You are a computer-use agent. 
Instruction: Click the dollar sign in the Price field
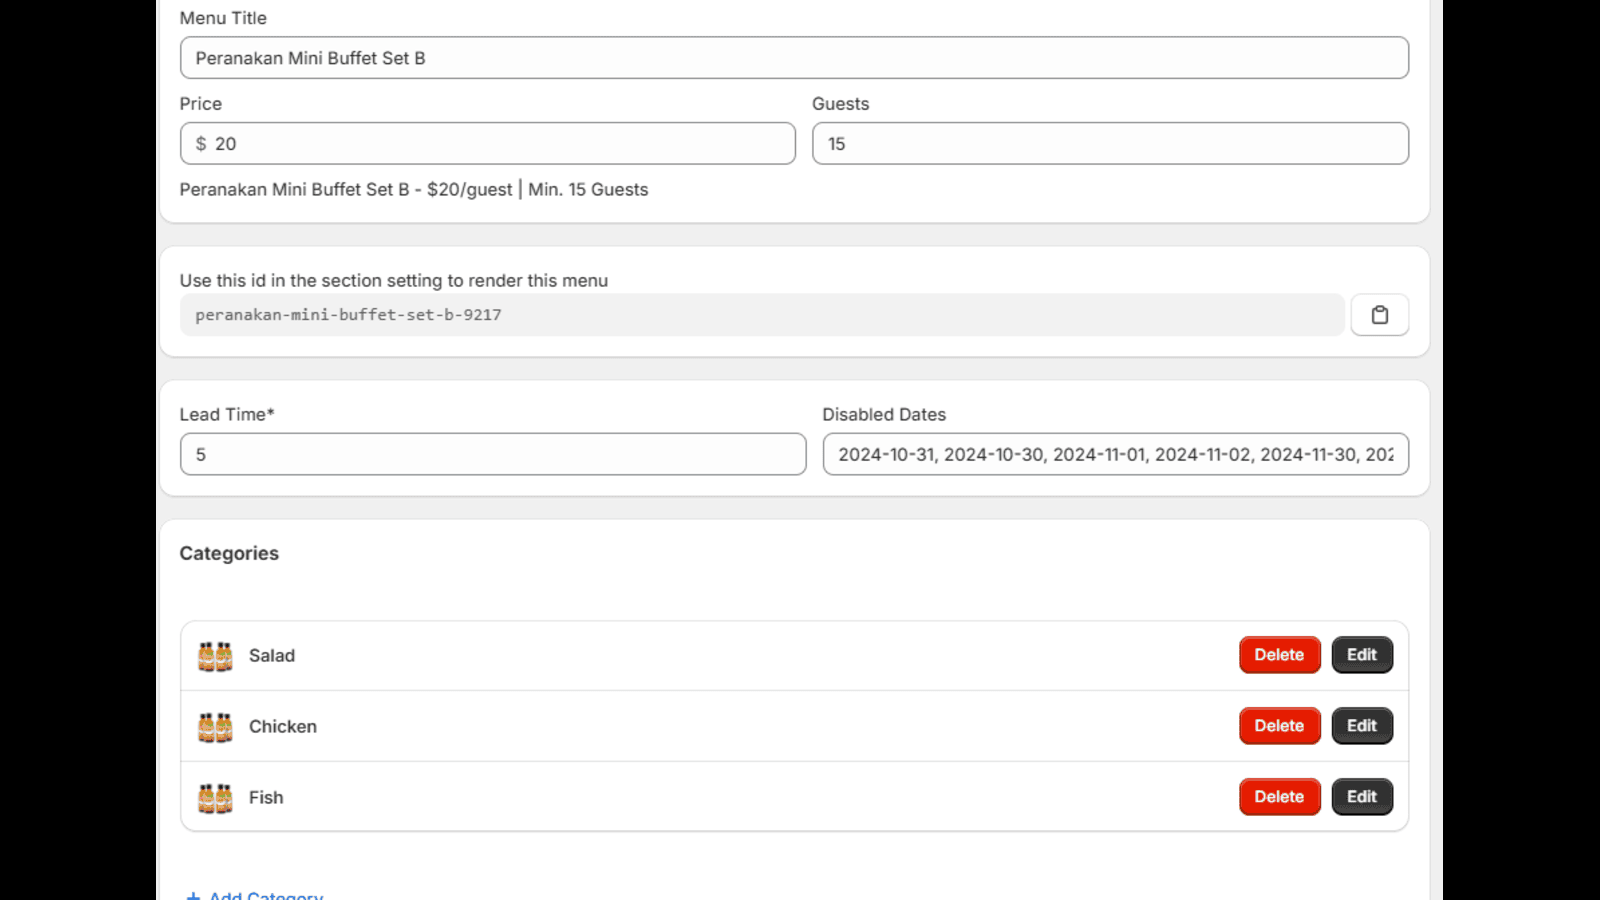(202, 143)
